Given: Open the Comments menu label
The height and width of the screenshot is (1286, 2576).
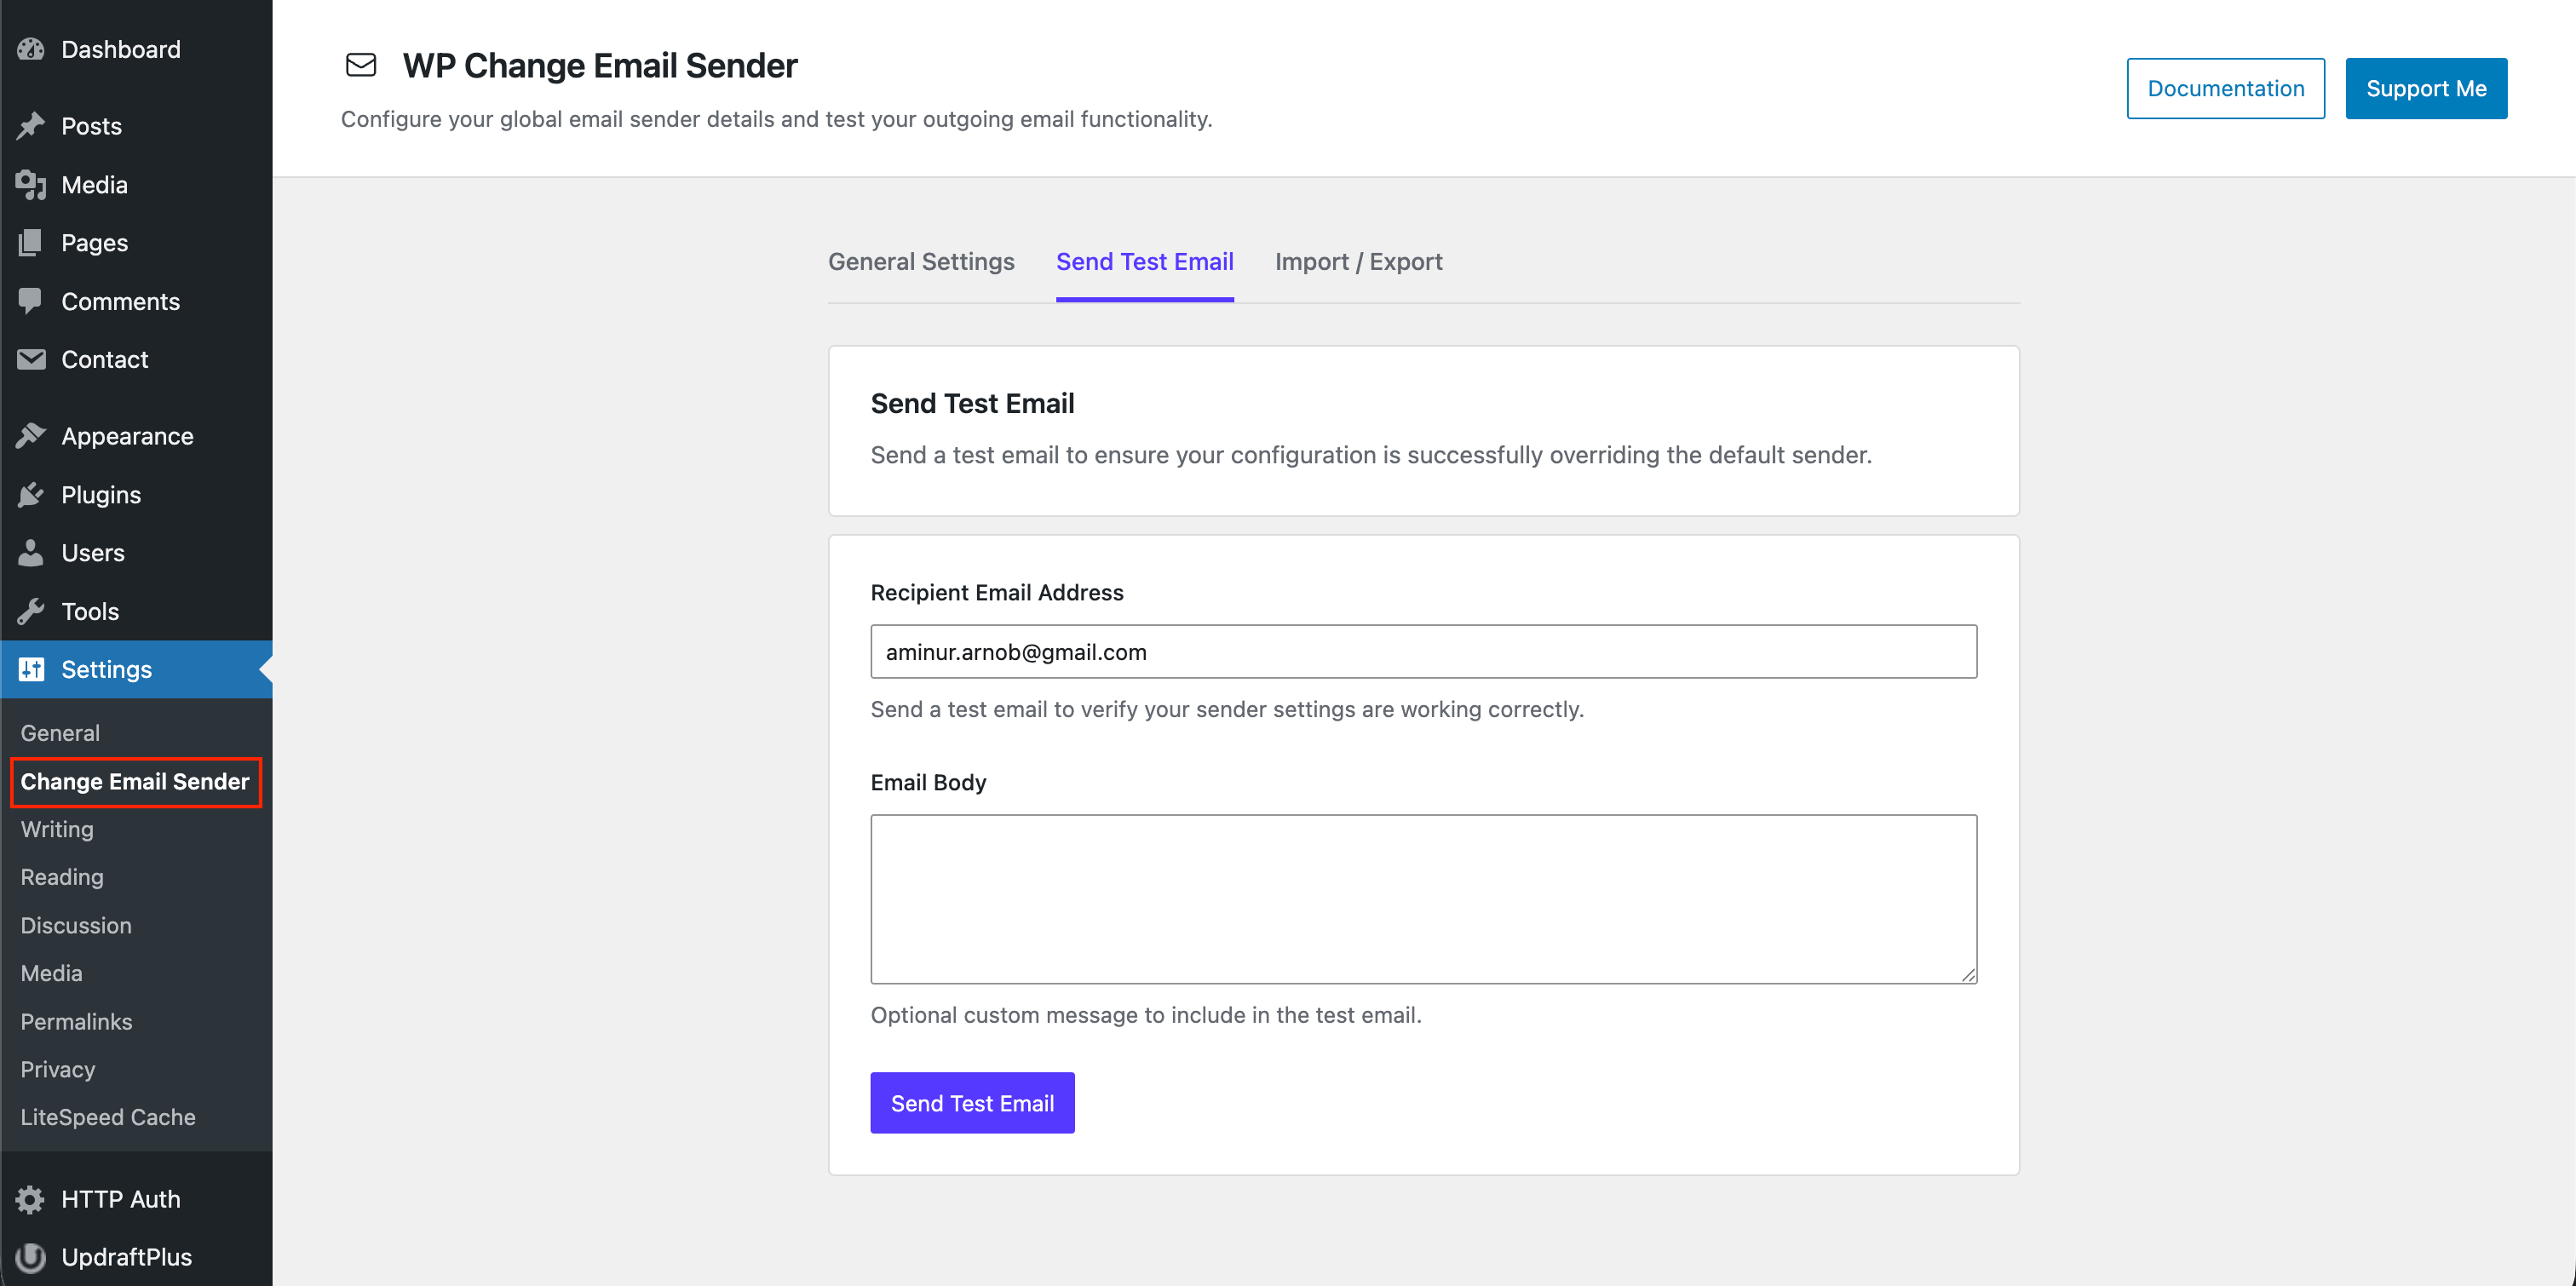Looking at the screenshot, I should [x=120, y=301].
